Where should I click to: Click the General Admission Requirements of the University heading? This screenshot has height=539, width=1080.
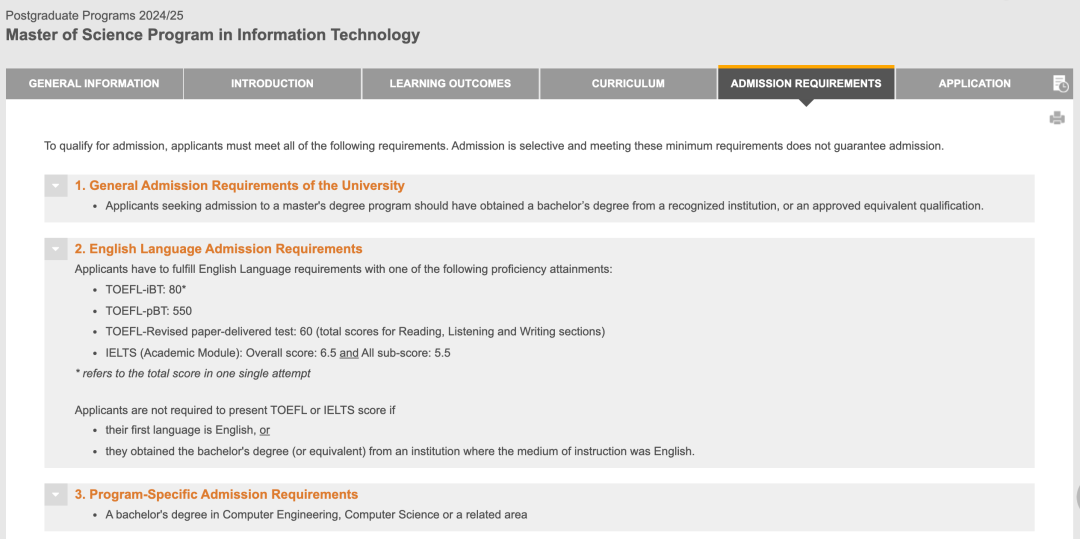tap(240, 186)
